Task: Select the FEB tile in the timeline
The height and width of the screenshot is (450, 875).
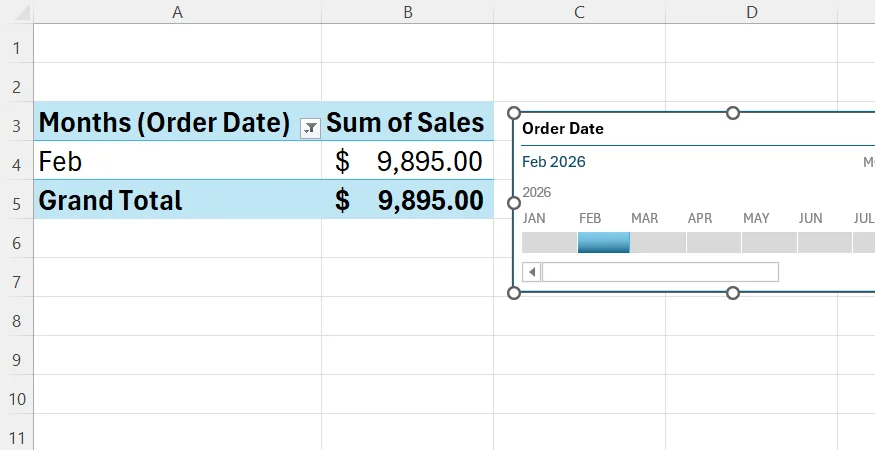Action: pos(604,243)
